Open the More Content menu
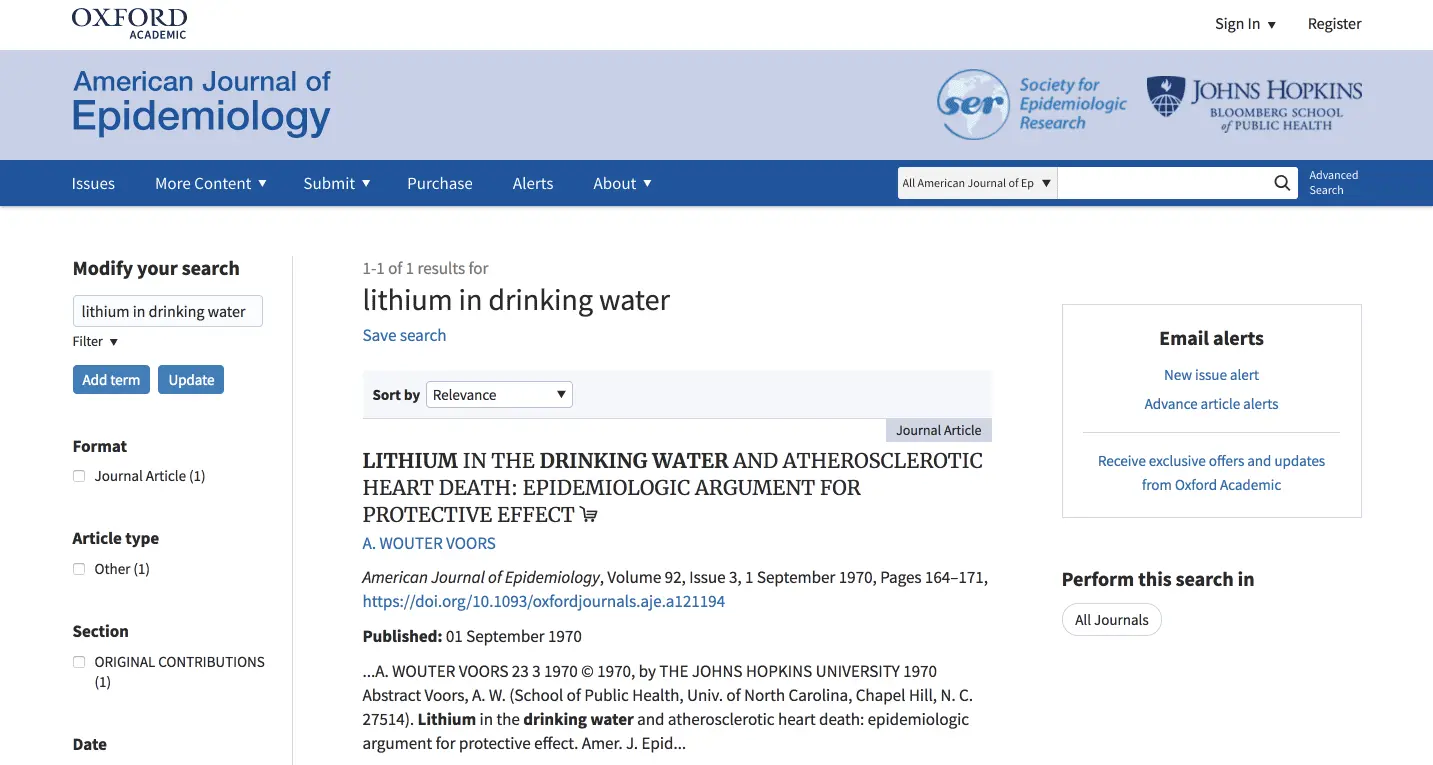This screenshot has height=765, width=1433. coord(210,183)
